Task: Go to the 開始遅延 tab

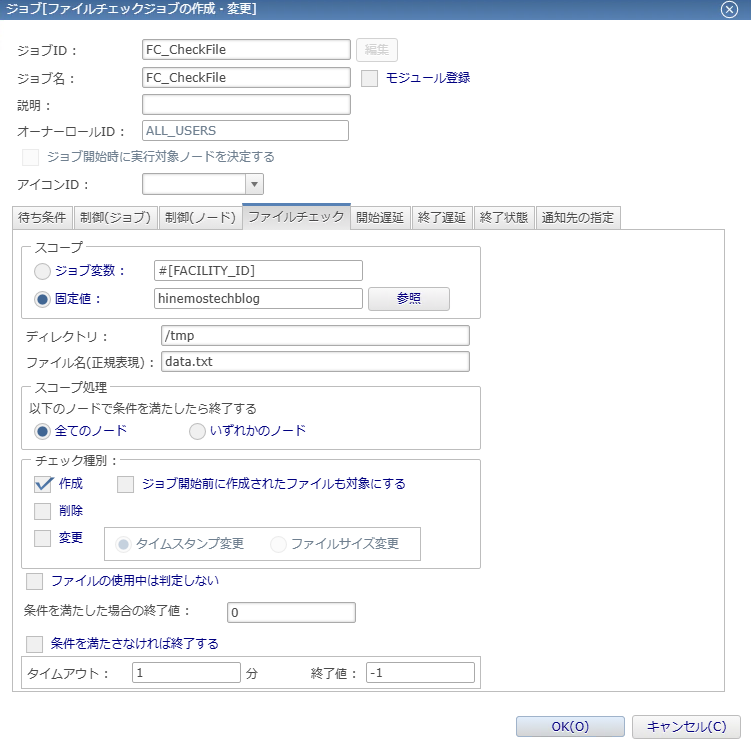Action: (380, 217)
